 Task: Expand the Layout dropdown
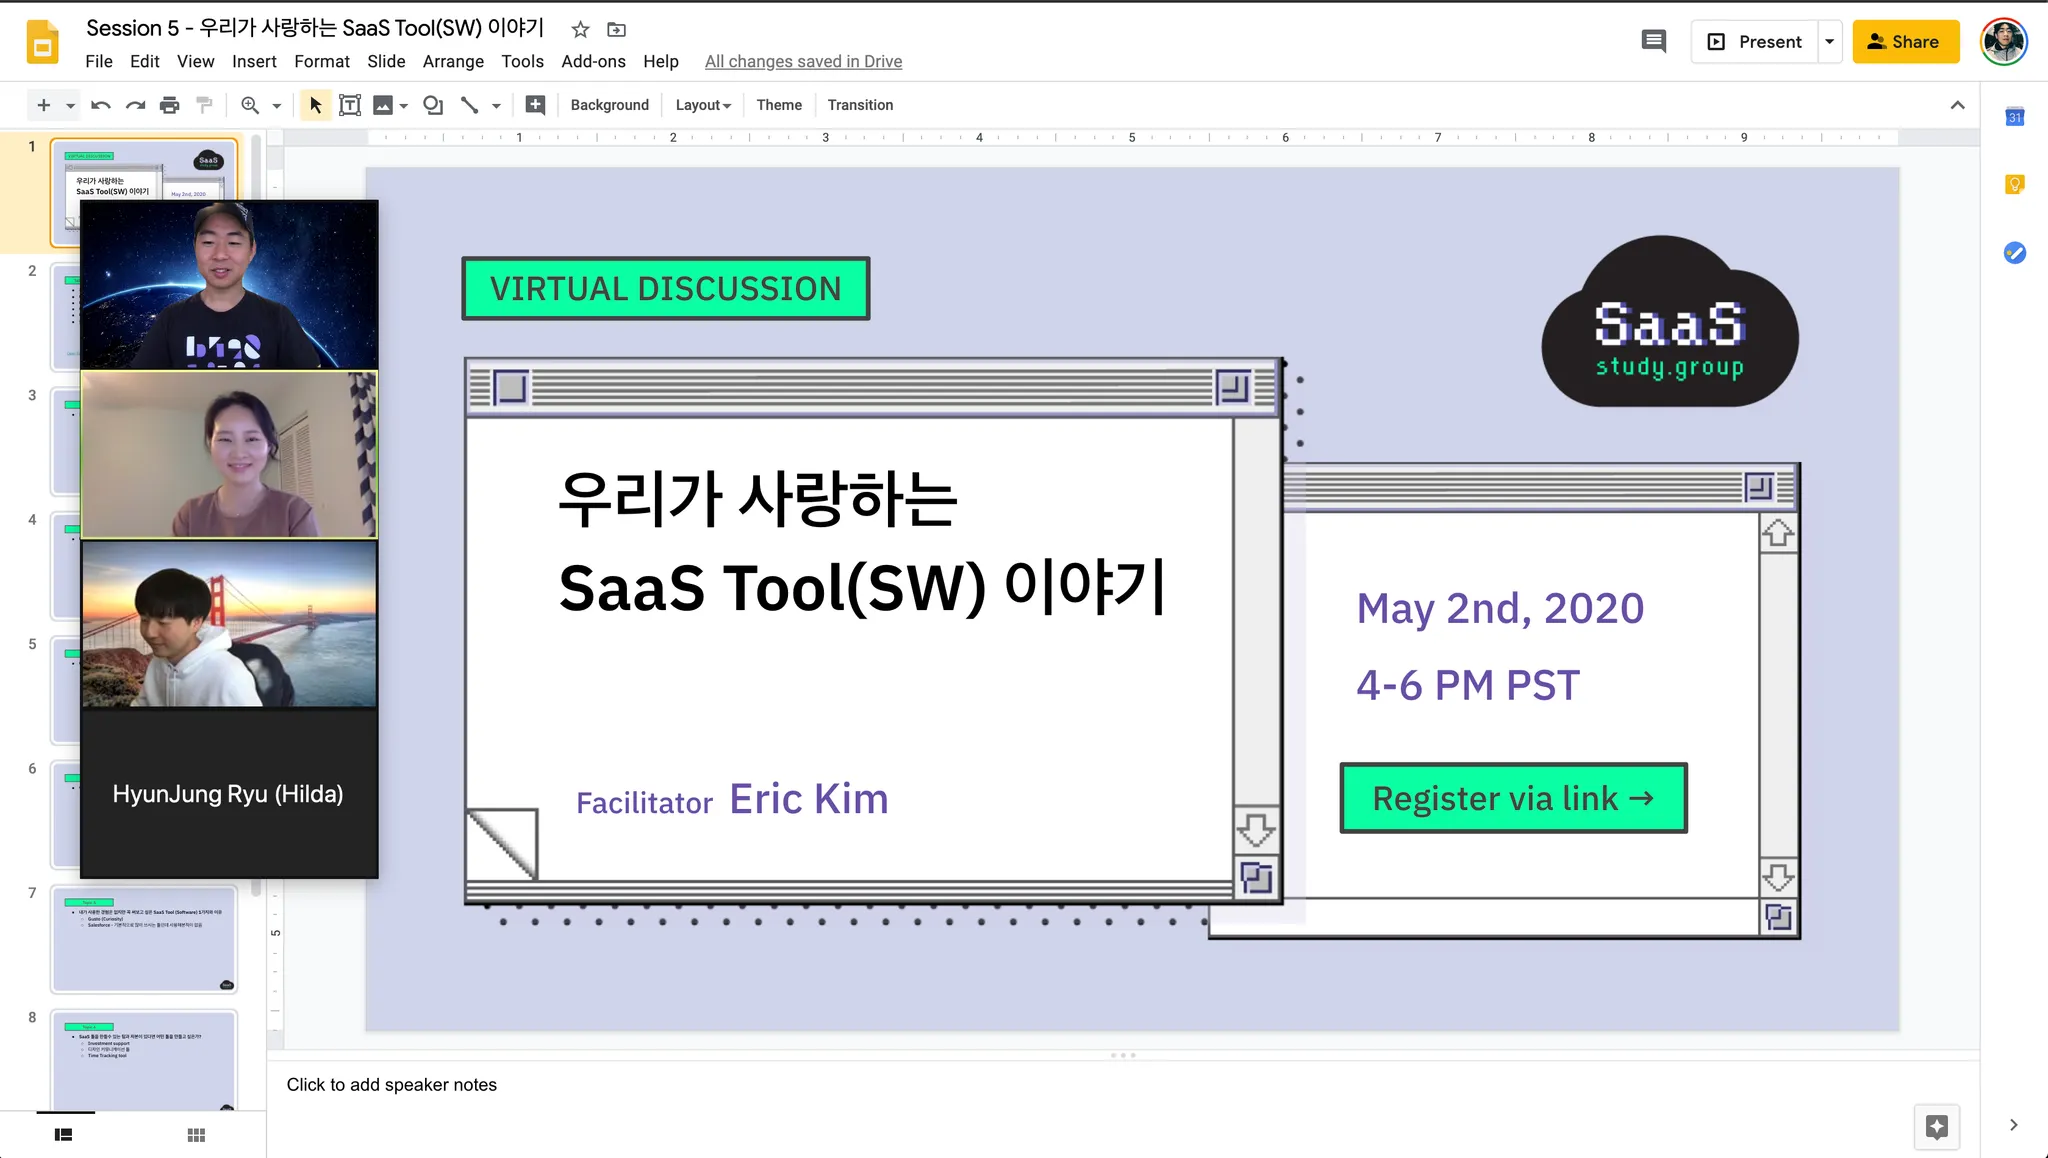tap(703, 105)
